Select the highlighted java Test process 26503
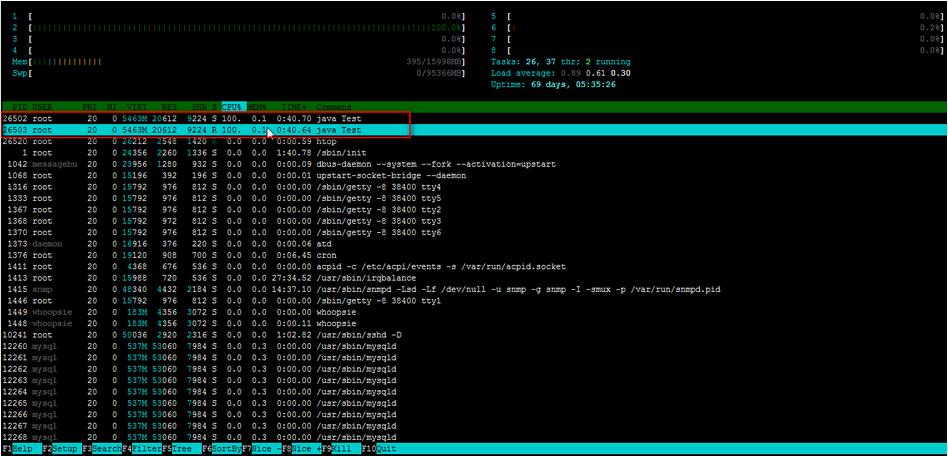The height and width of the screenshot is (456, 948). (200, 130)
